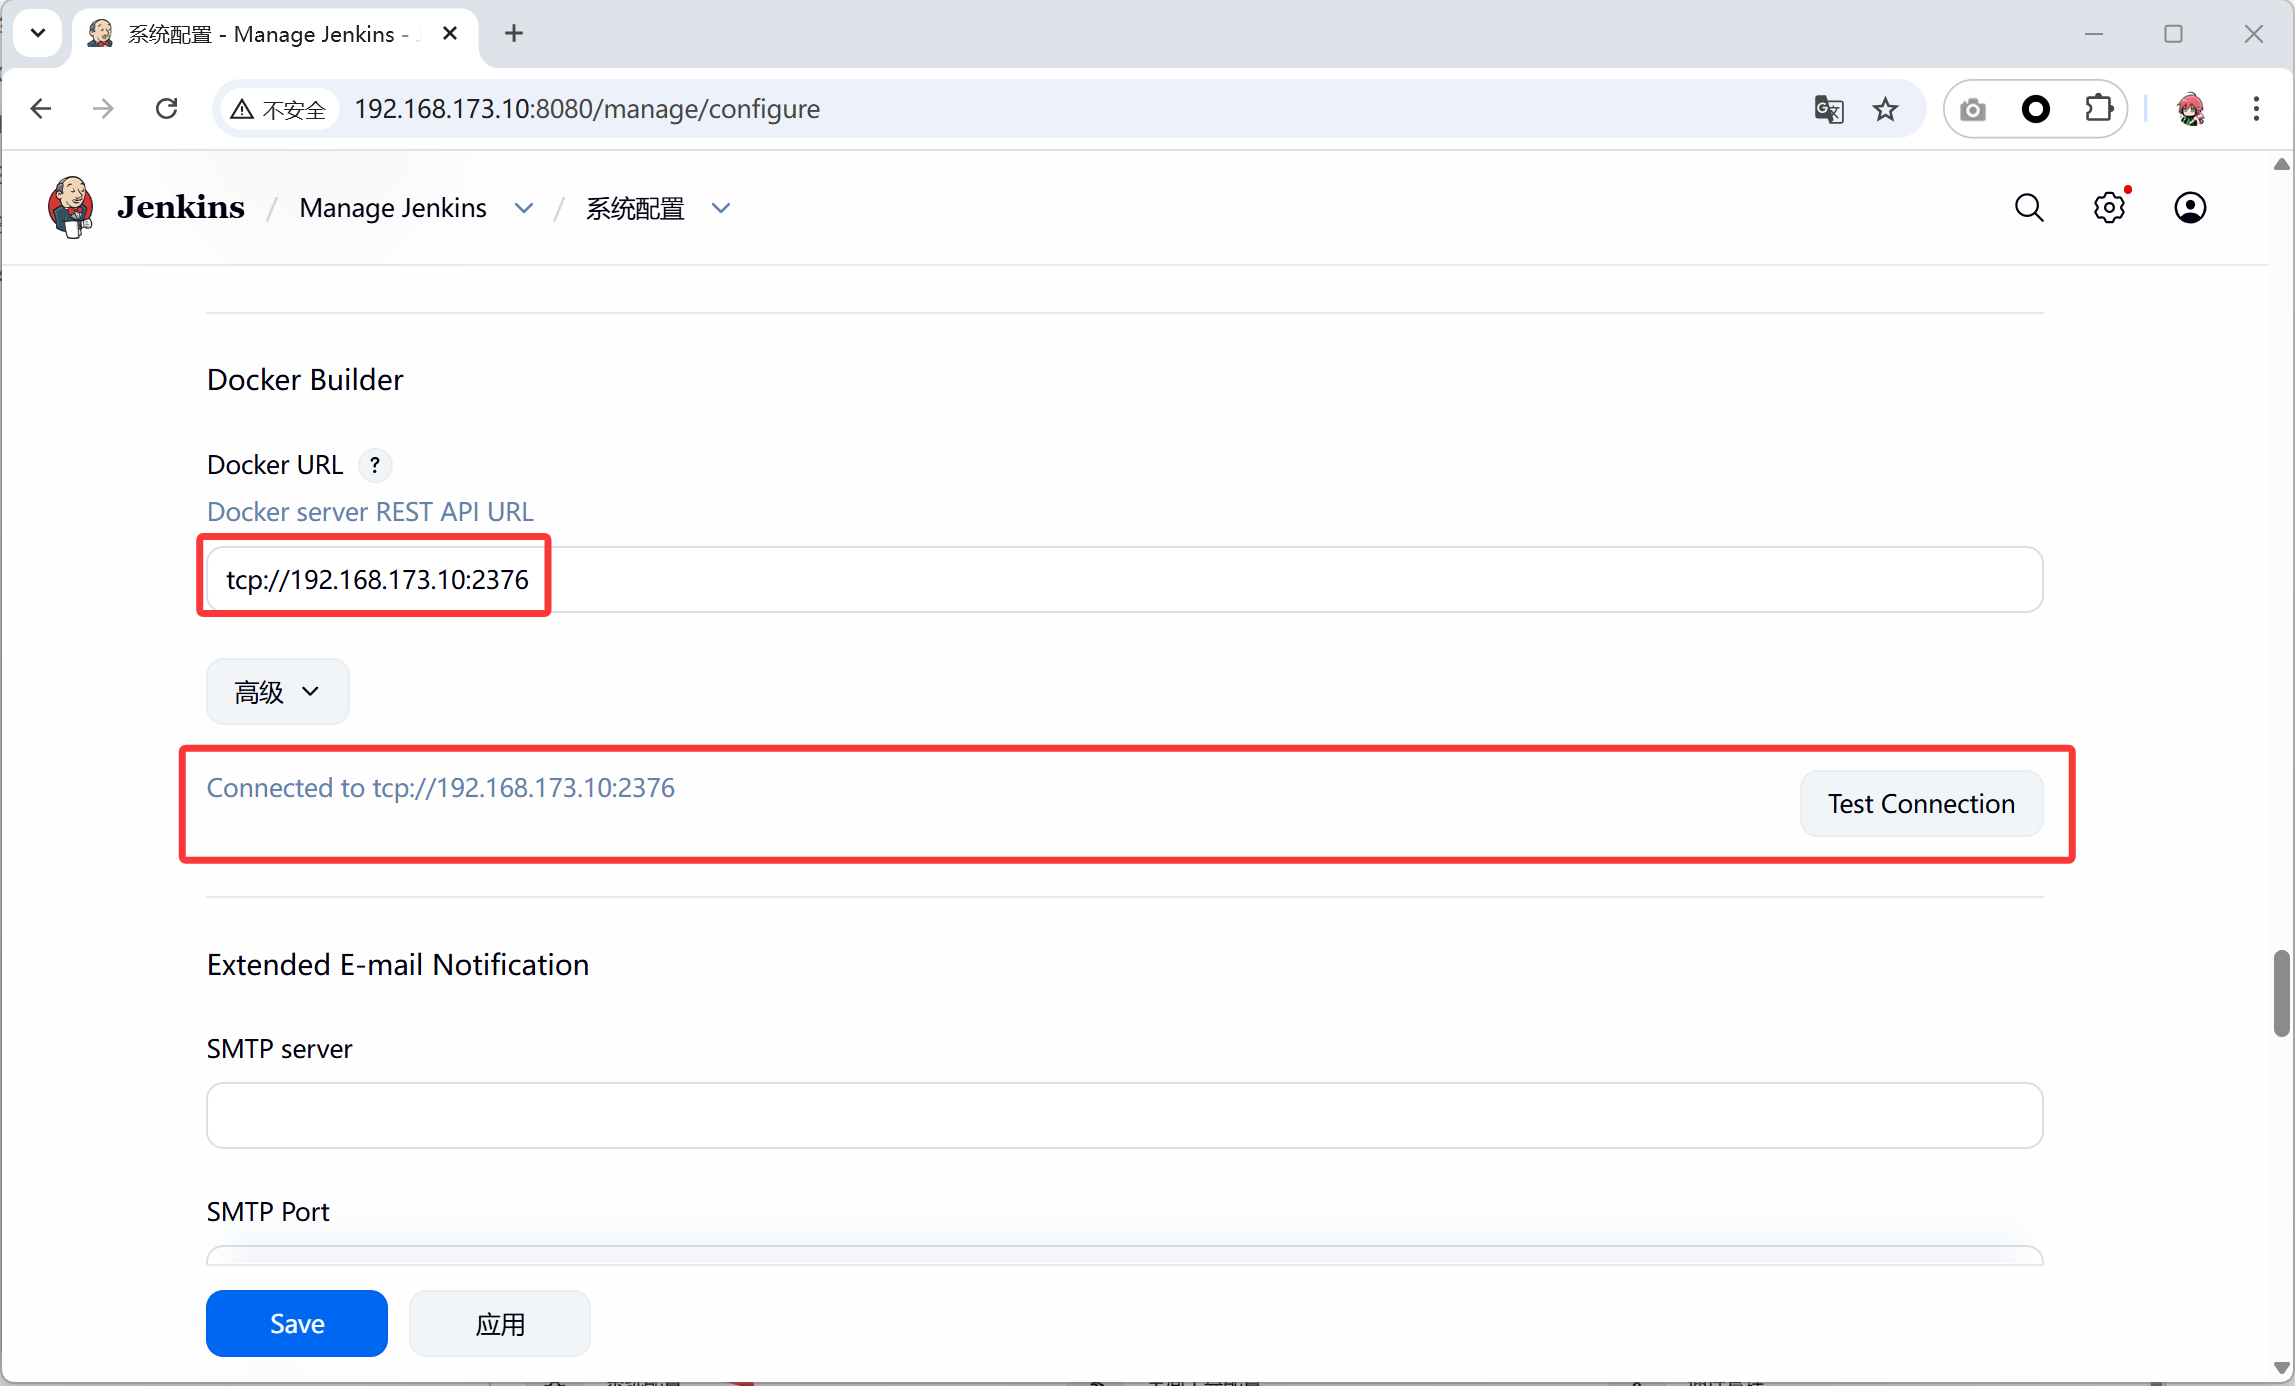
Task: Open a new browser tab
Action: click(514, 33)
